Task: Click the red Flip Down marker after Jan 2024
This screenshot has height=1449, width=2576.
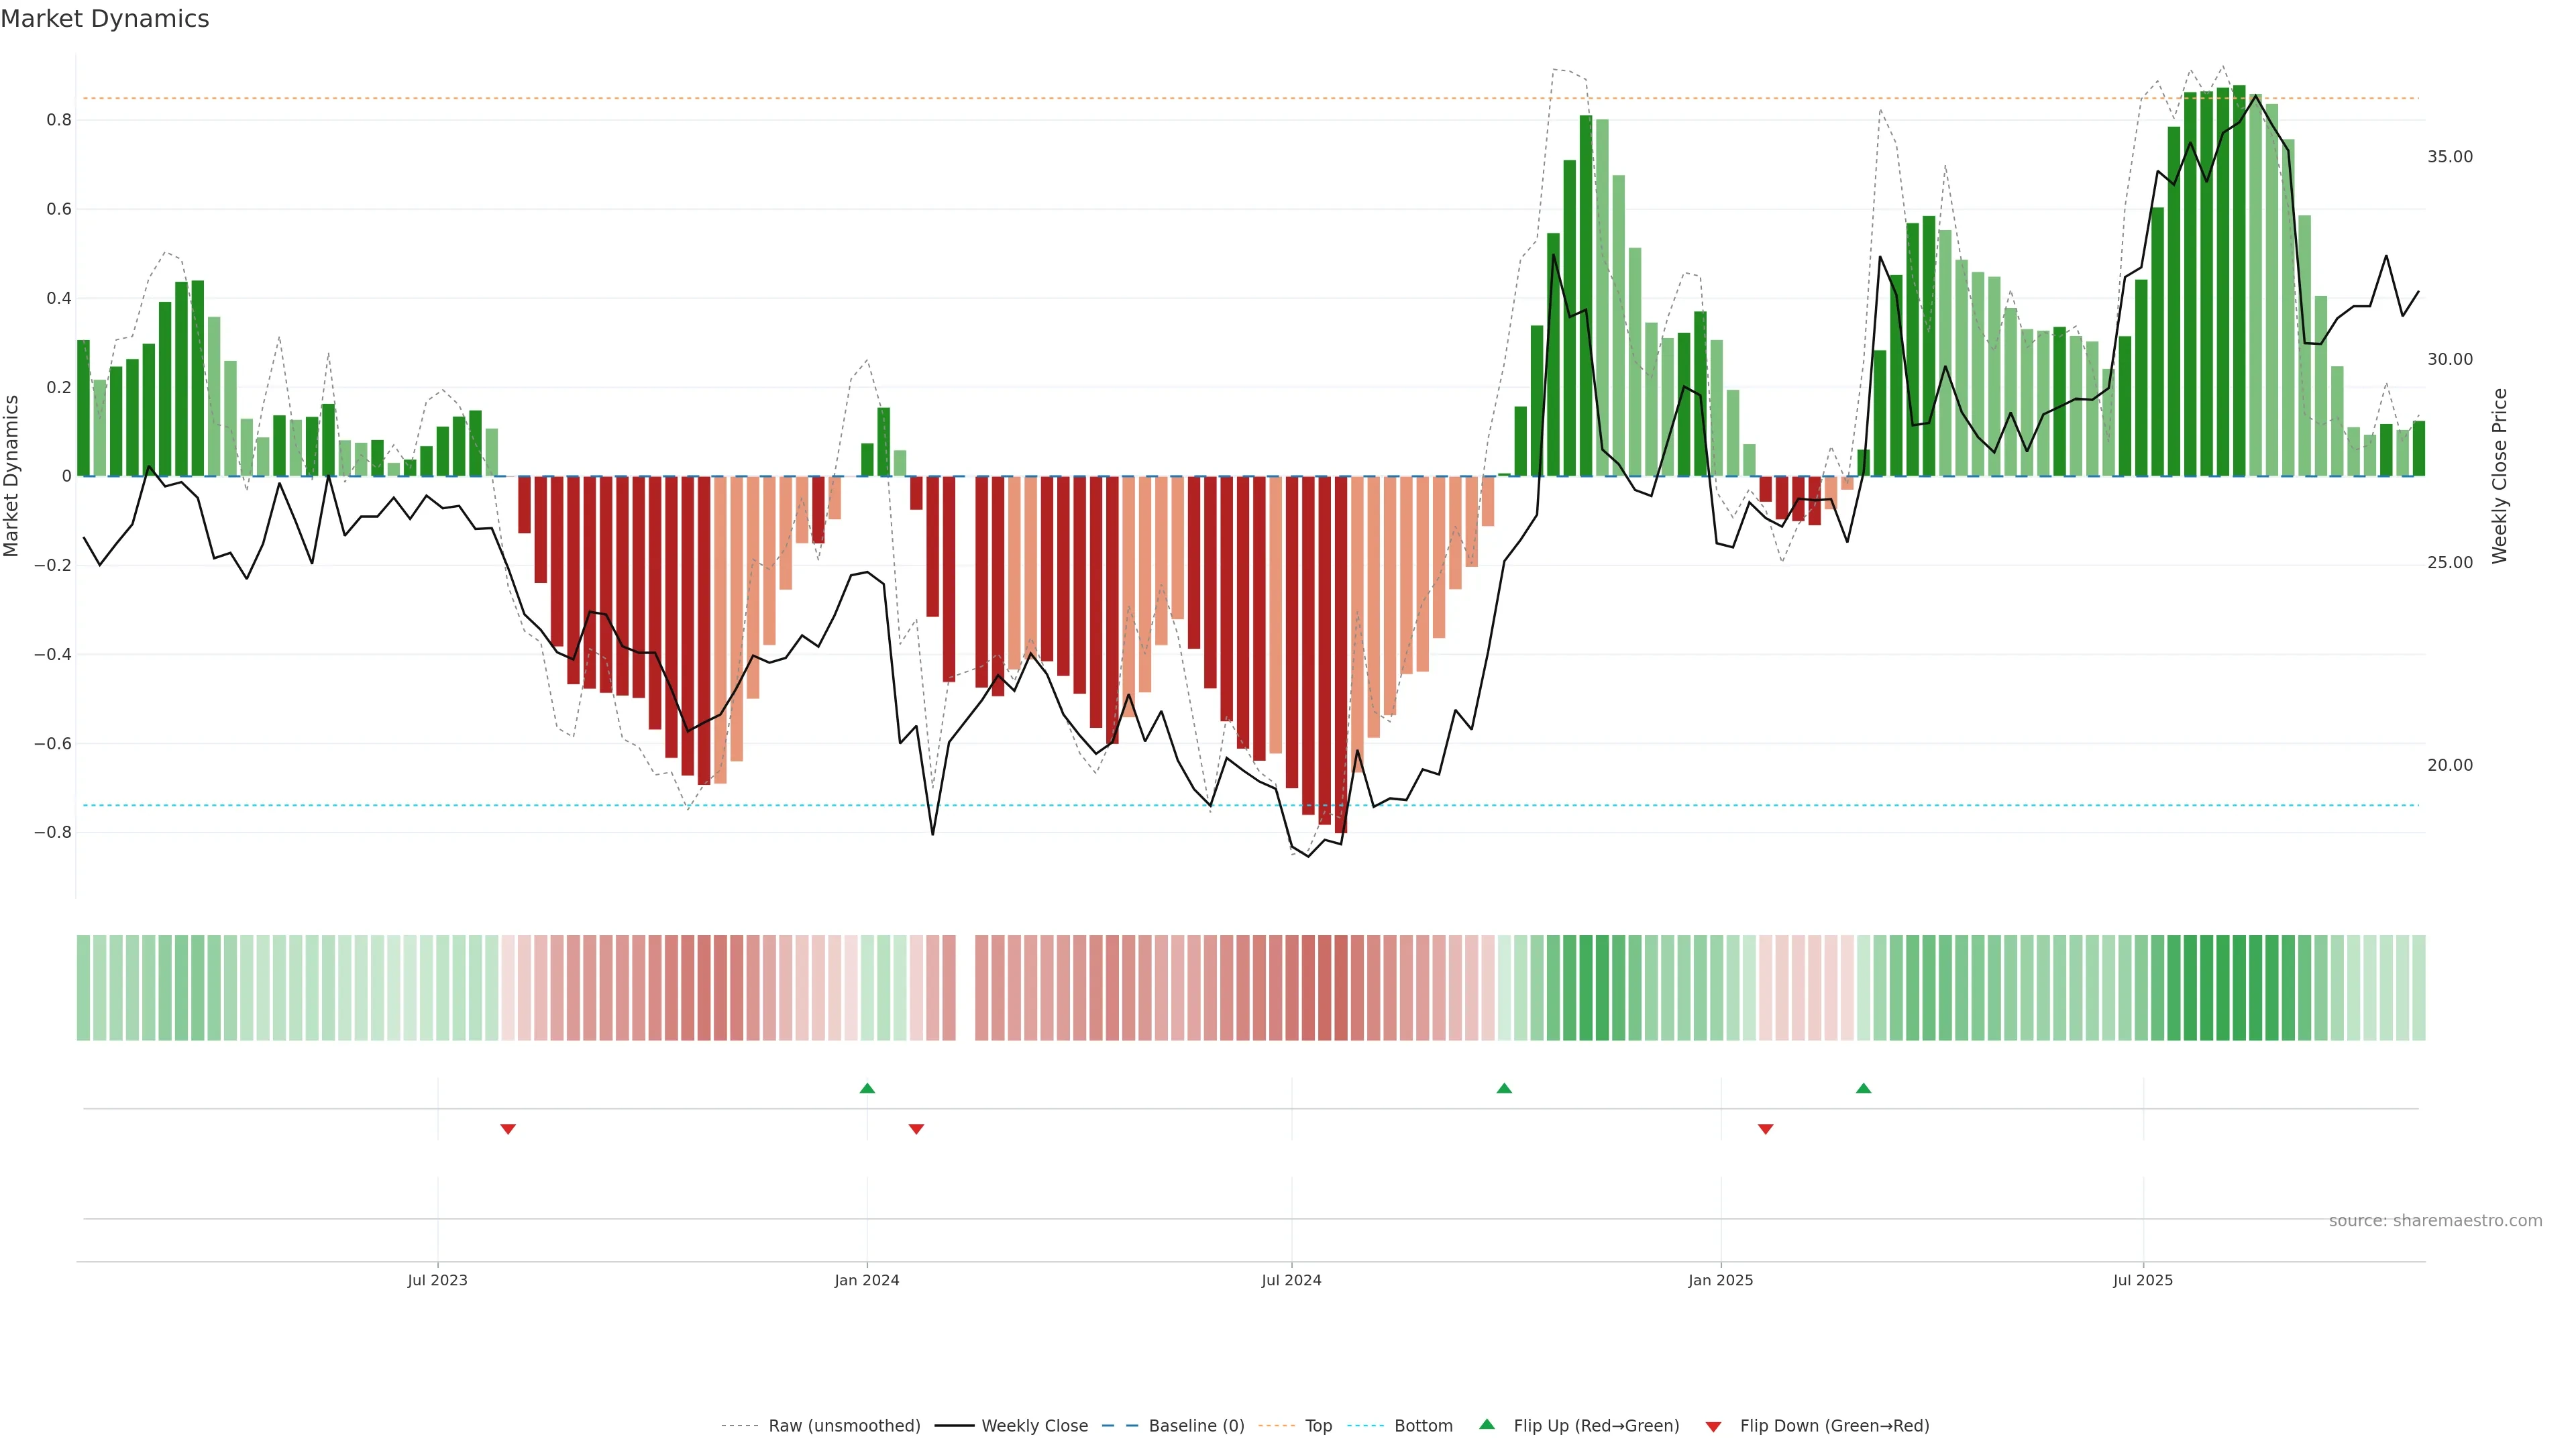Action: pyautogui.click(x=916, y=1129)
